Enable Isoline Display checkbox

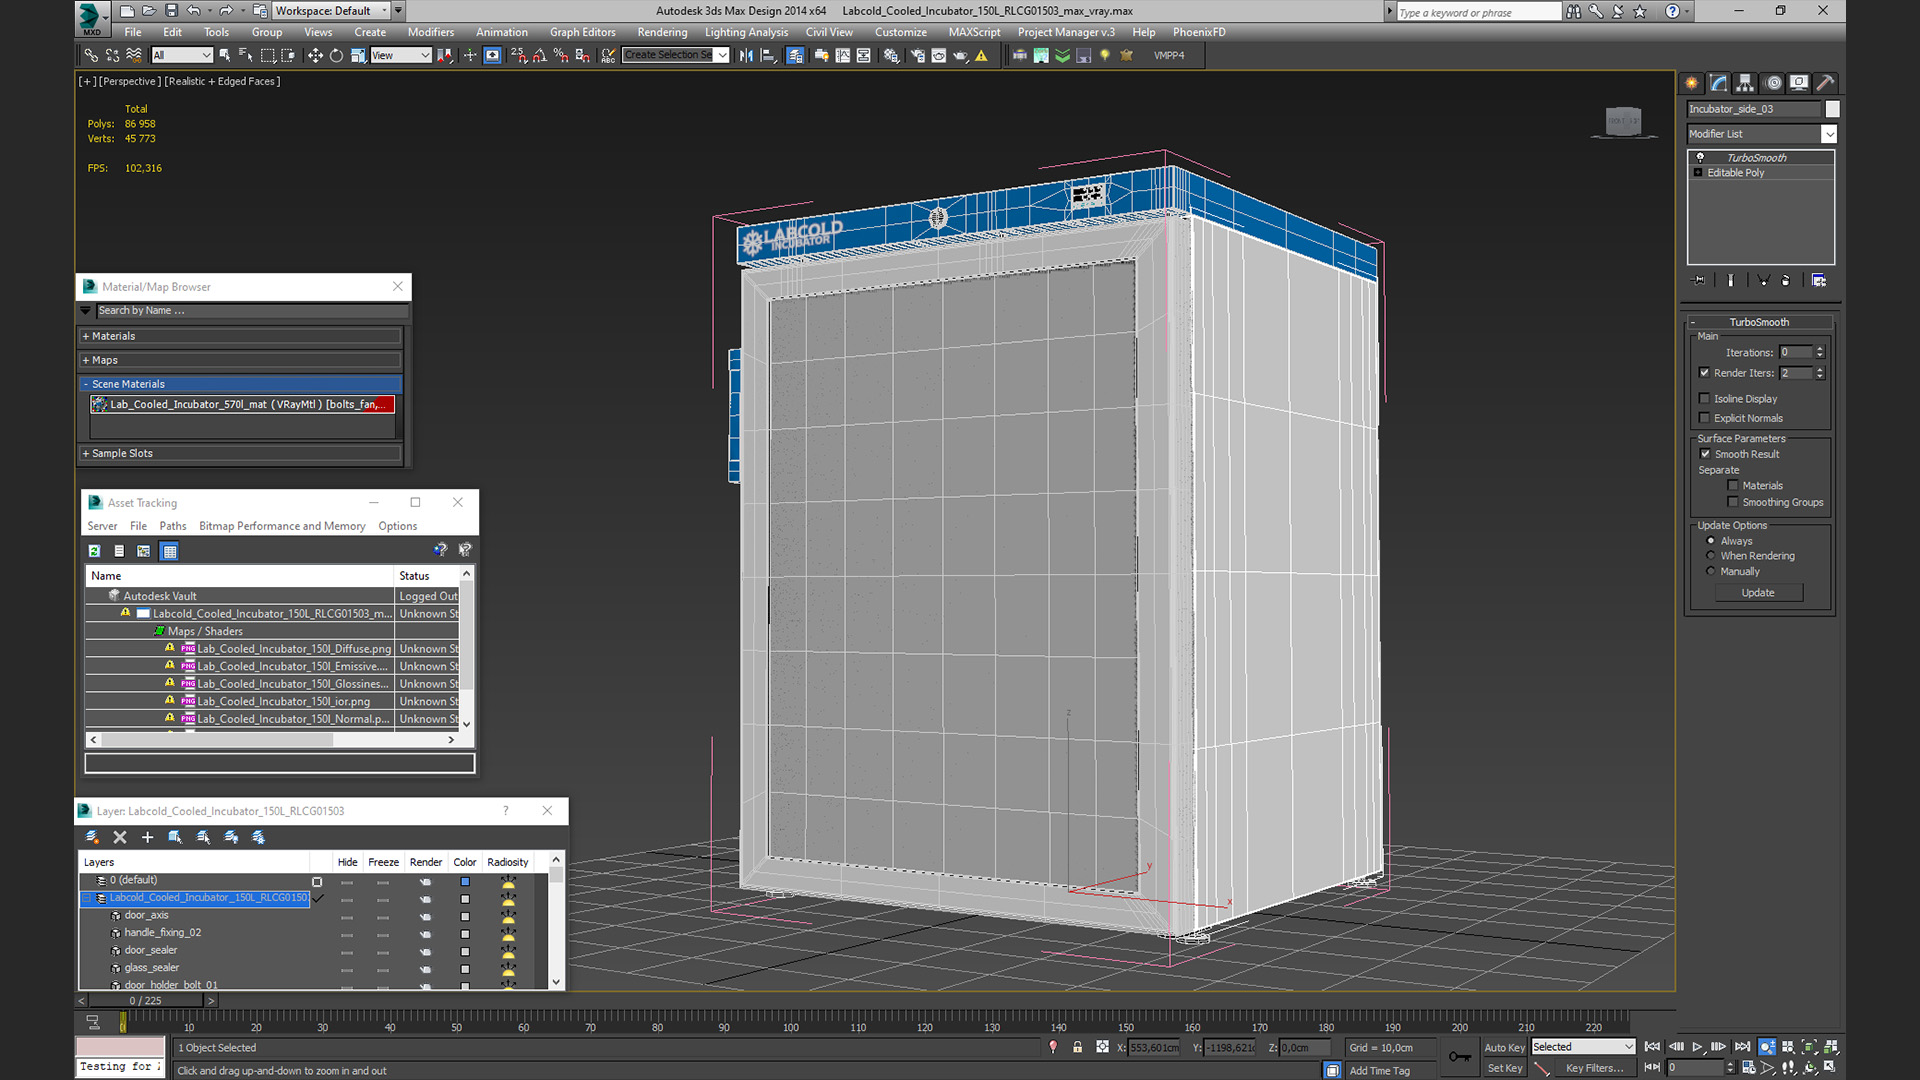(x=1704, y=398)
